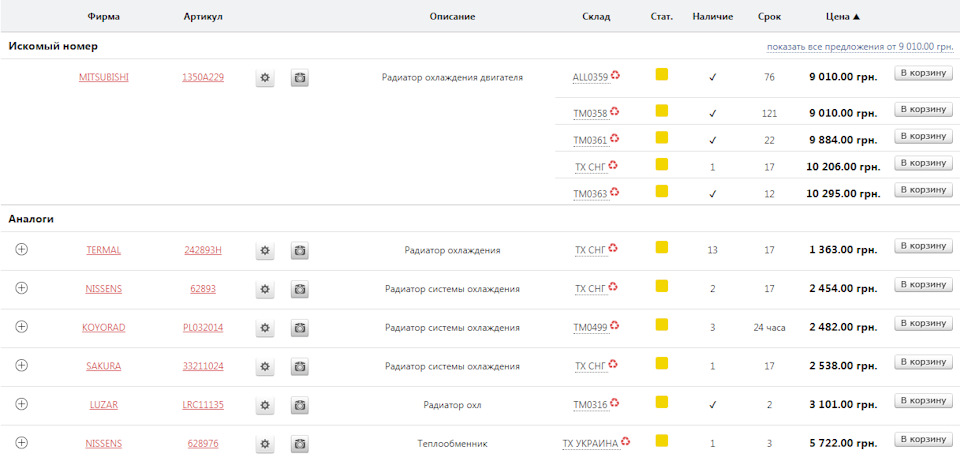Open warehouse TM0499 info

(x=590, y=329)
